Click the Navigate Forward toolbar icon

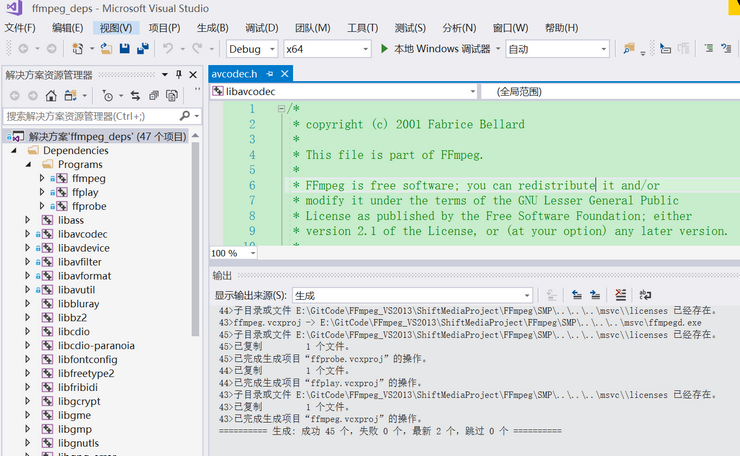click(51, 49)
